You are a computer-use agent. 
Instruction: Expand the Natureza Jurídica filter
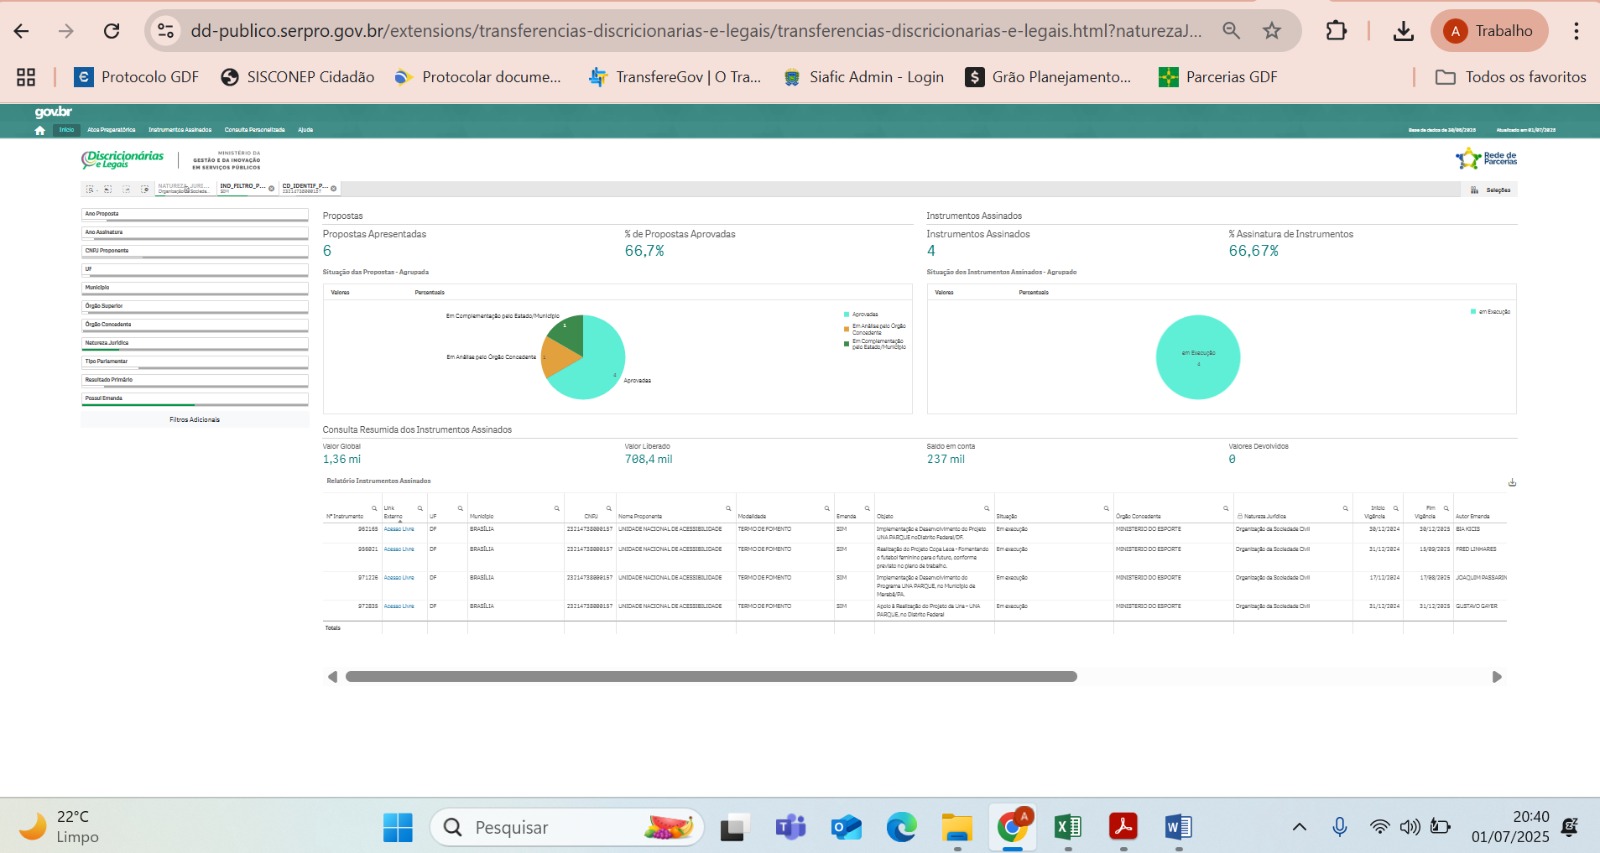click(x=195, y=343)
